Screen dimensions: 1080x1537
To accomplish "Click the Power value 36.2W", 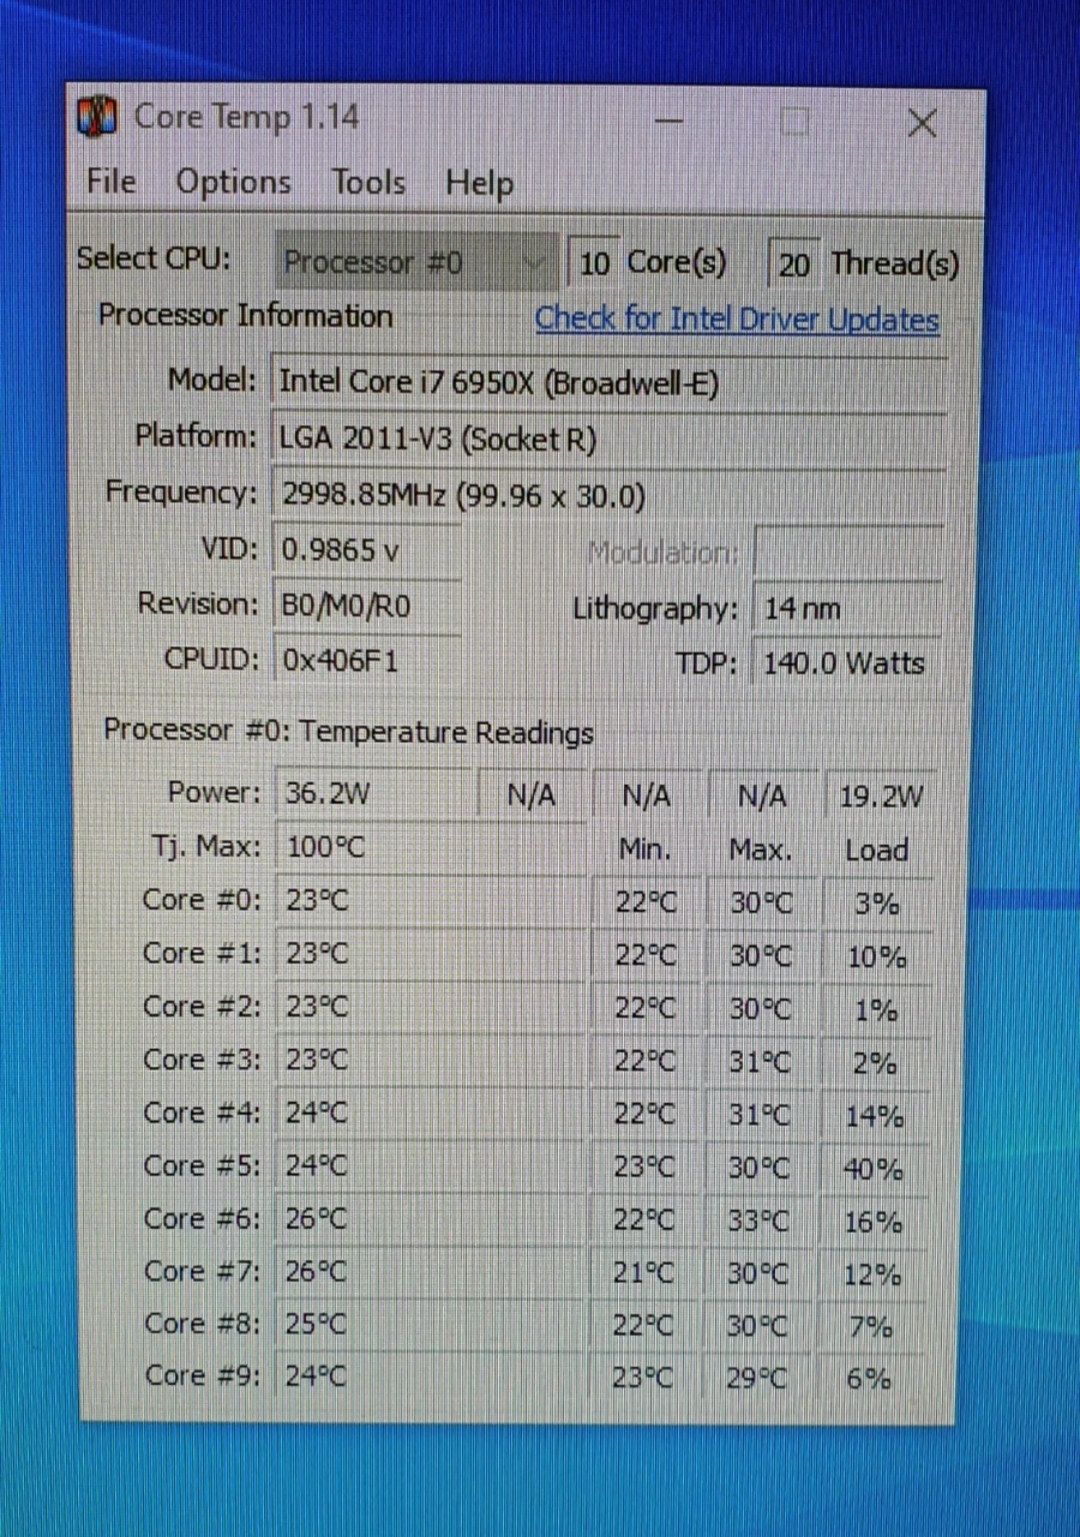I will tap(373, 794).
